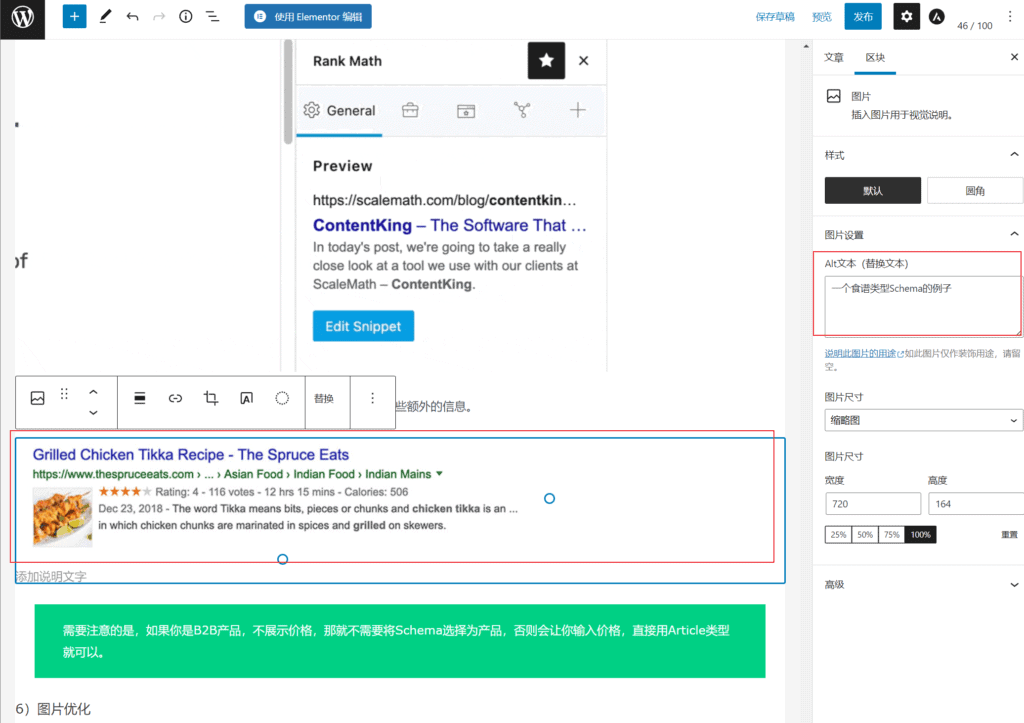
Task: Open block toolbar more options
Action: click(372, 398)
